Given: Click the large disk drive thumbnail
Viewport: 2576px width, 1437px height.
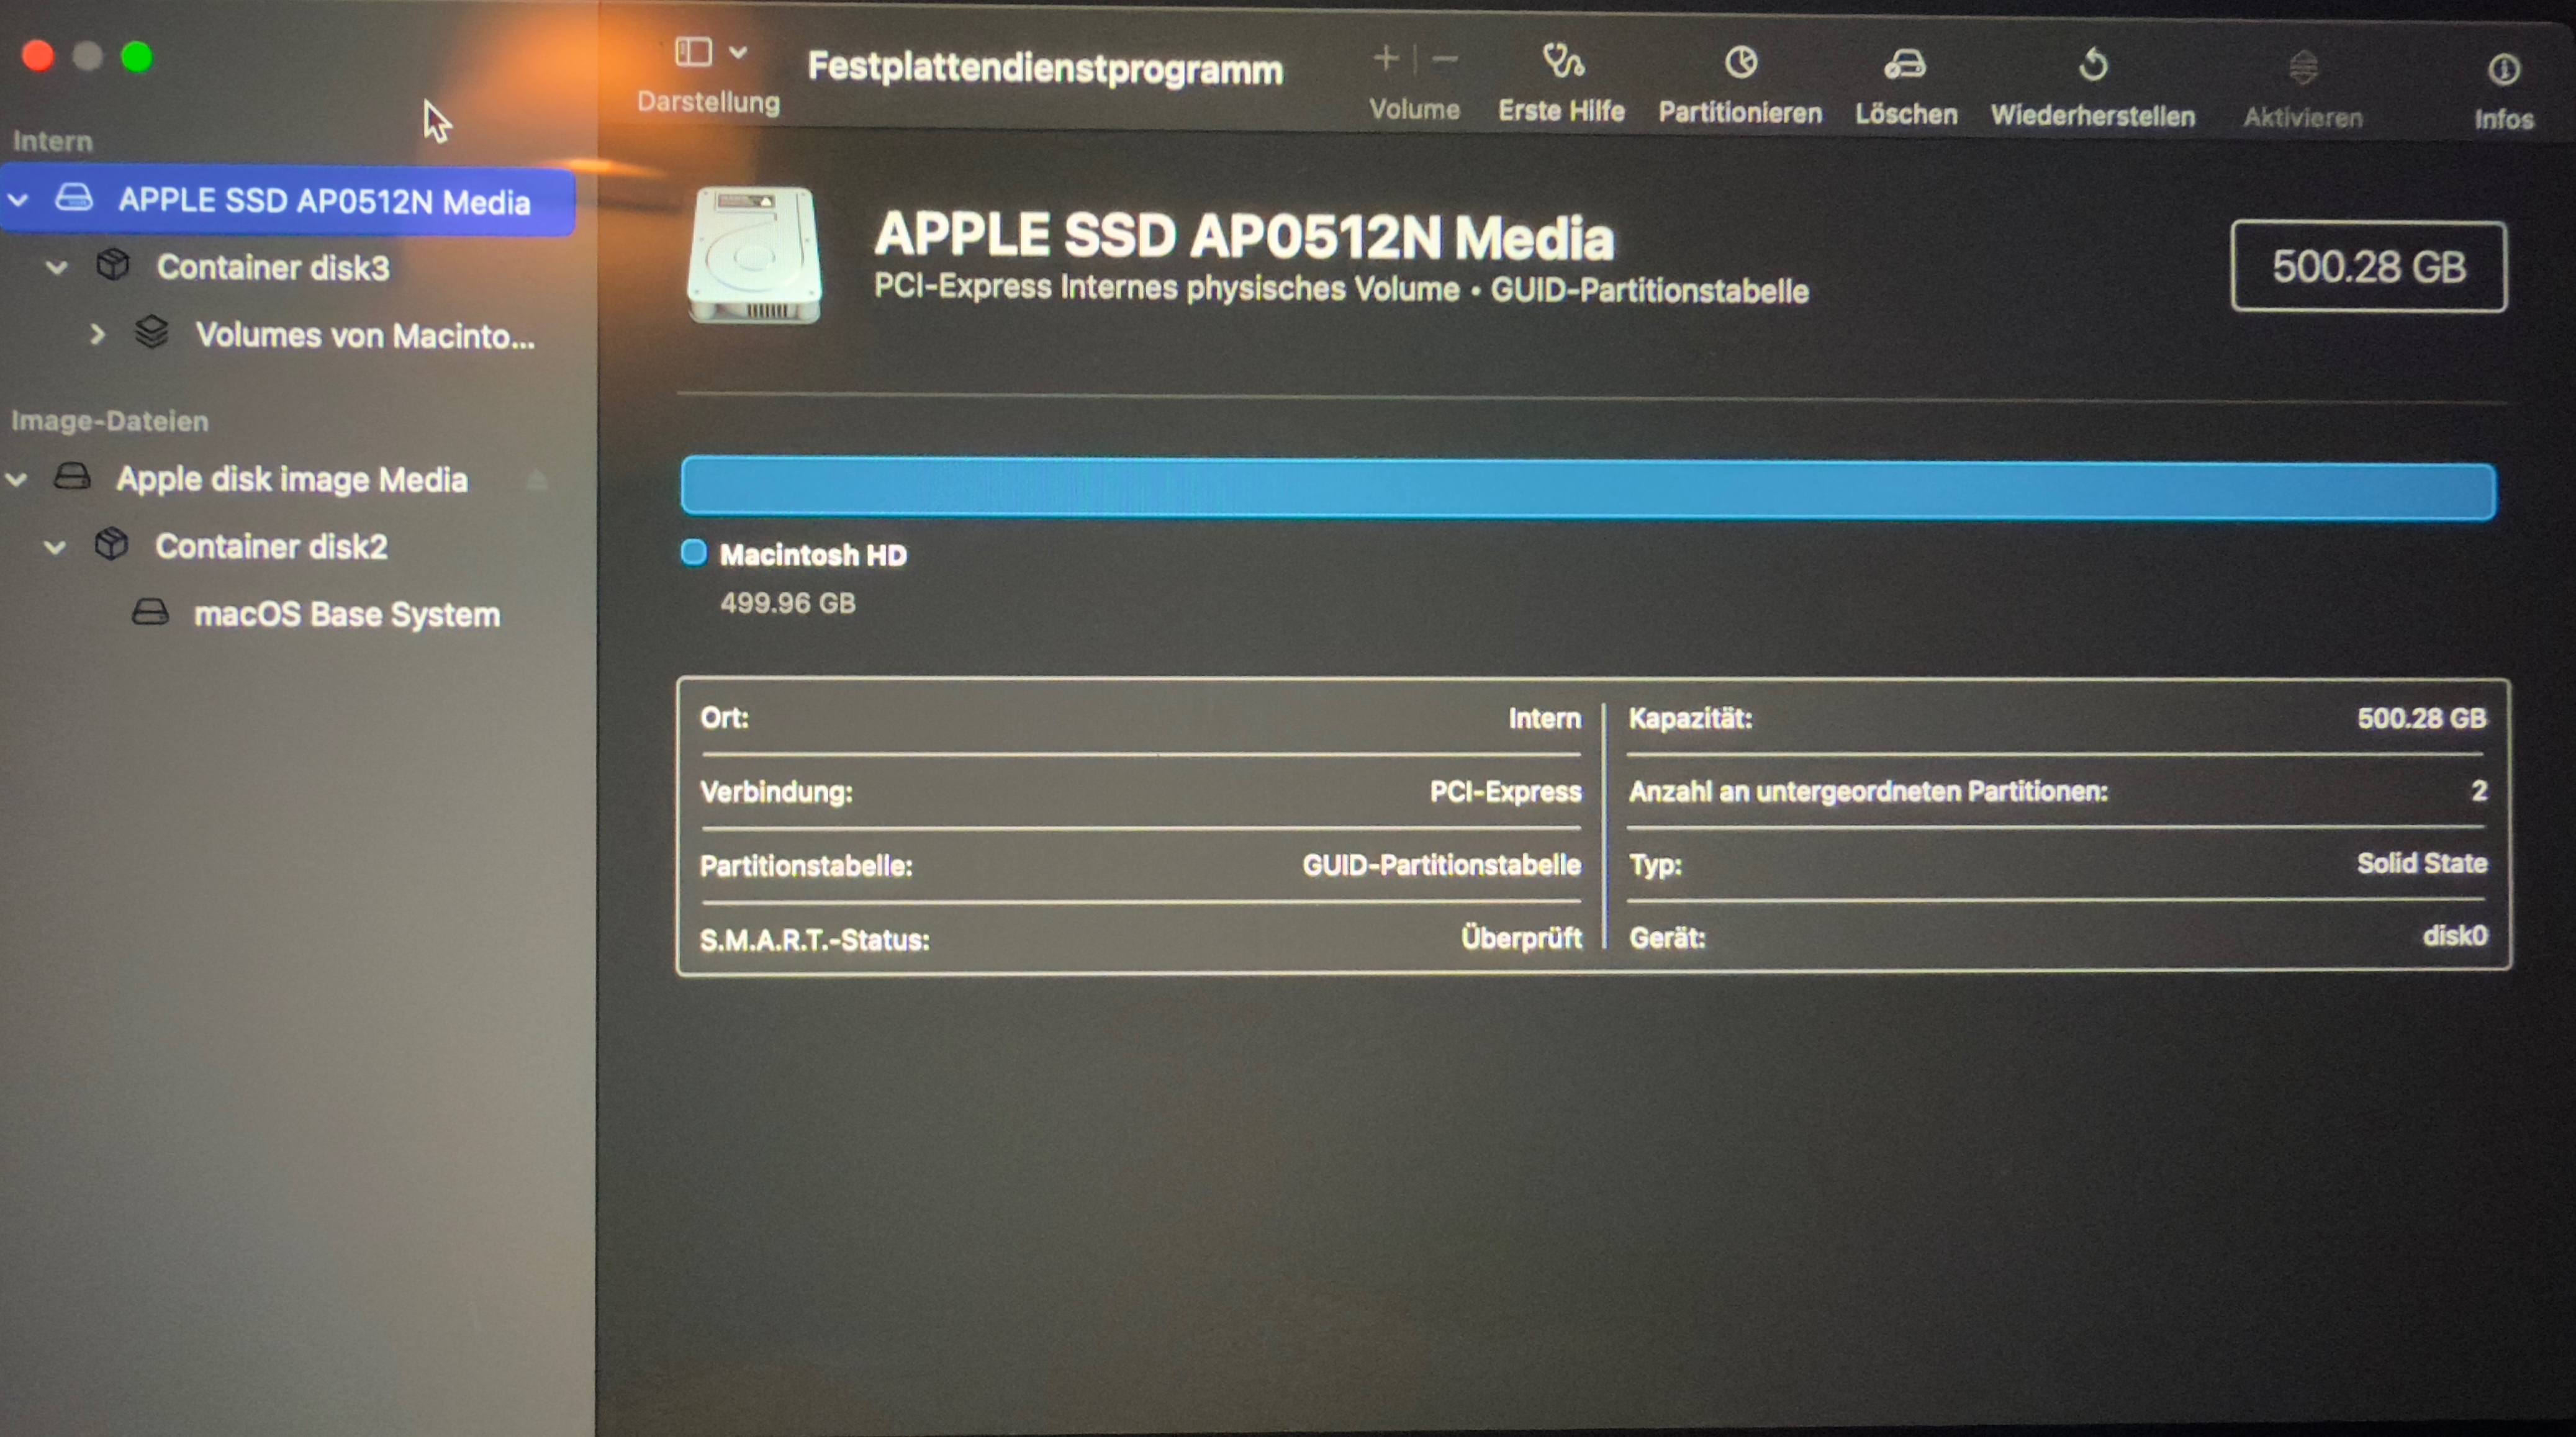Looking at the screenshot, I should [754, 255].
